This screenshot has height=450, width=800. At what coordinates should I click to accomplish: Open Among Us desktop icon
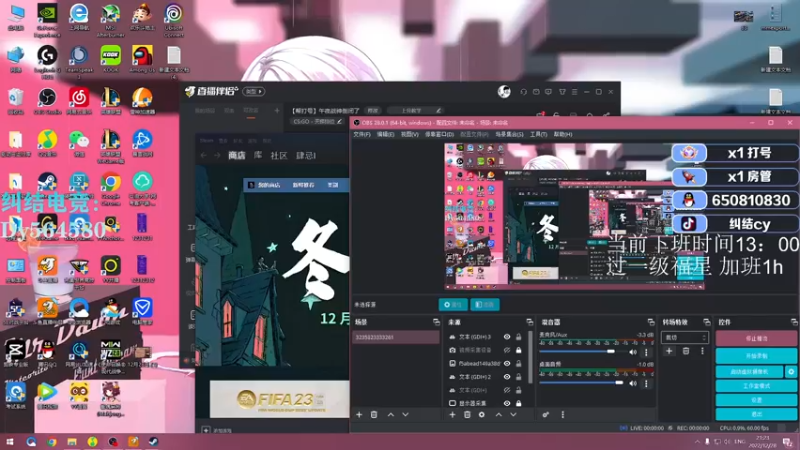[142, 59]
